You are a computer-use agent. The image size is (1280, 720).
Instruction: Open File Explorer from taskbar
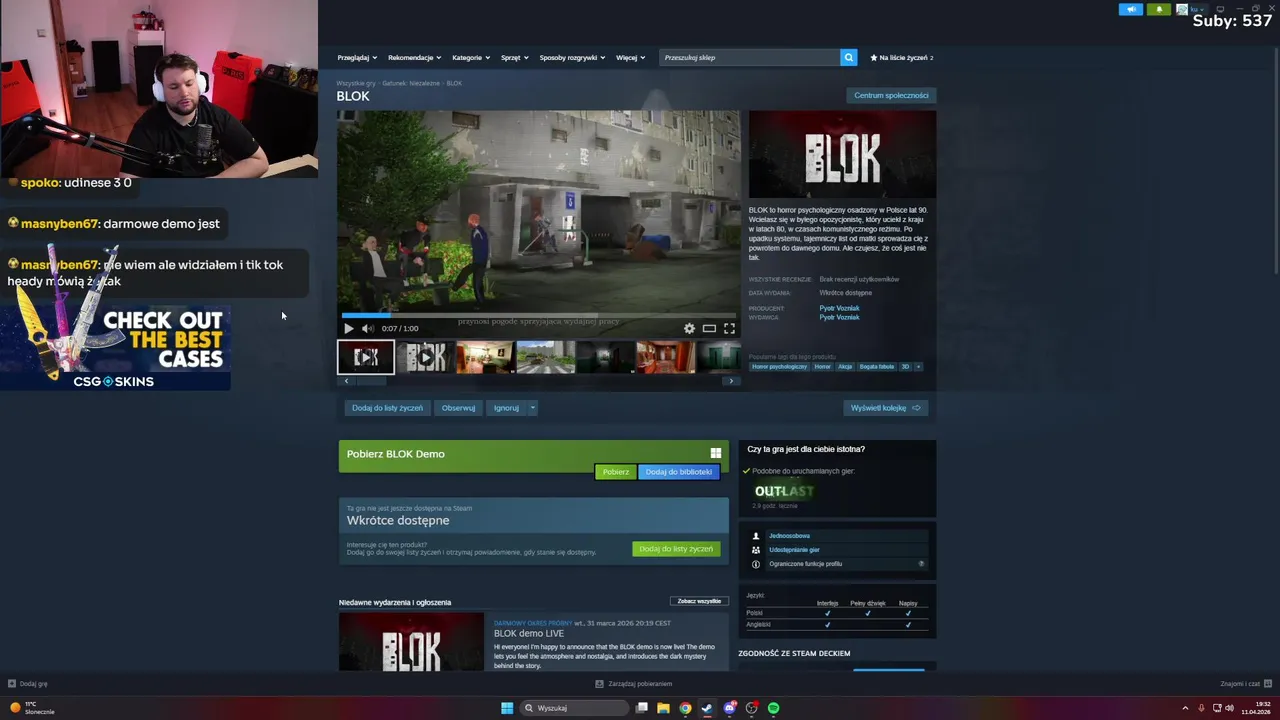[663, 708]
